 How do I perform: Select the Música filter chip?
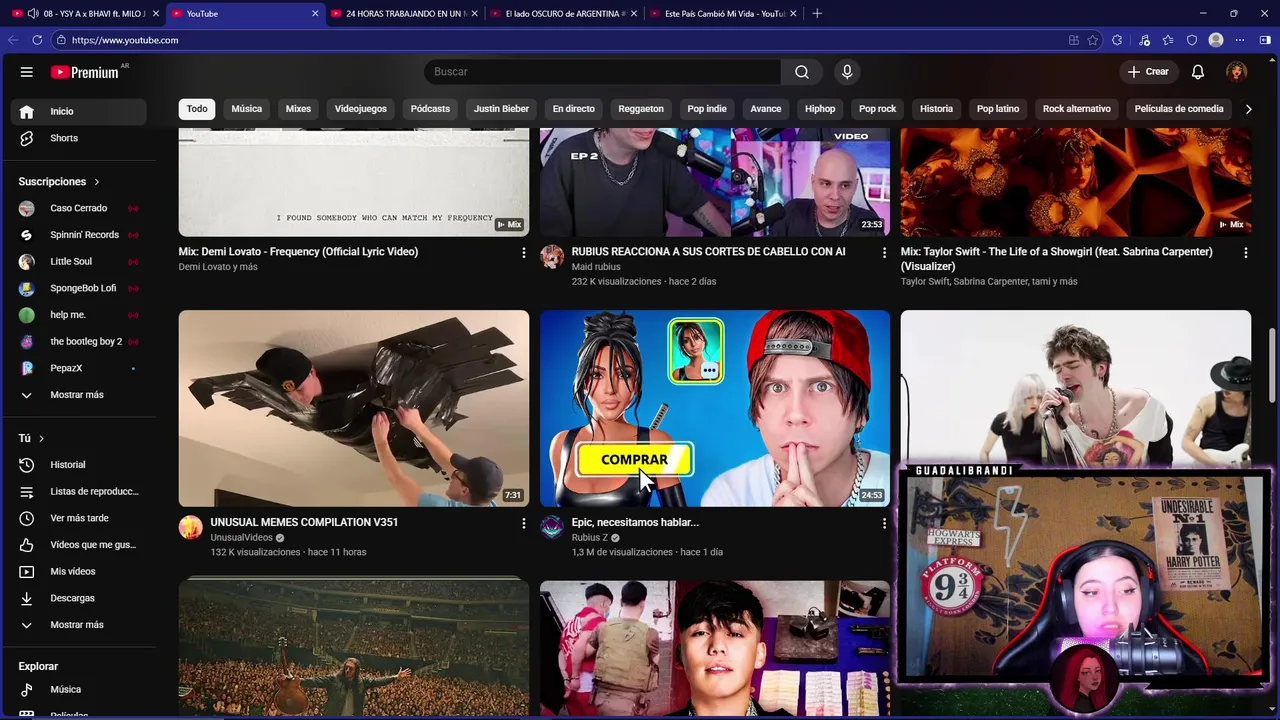click(247, 109)
